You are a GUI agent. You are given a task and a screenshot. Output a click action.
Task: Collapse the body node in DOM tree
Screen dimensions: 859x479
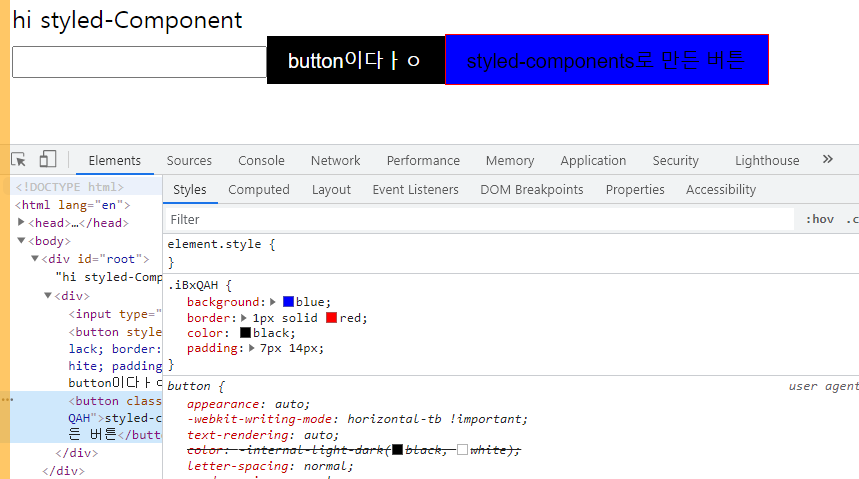pos(21,240)
